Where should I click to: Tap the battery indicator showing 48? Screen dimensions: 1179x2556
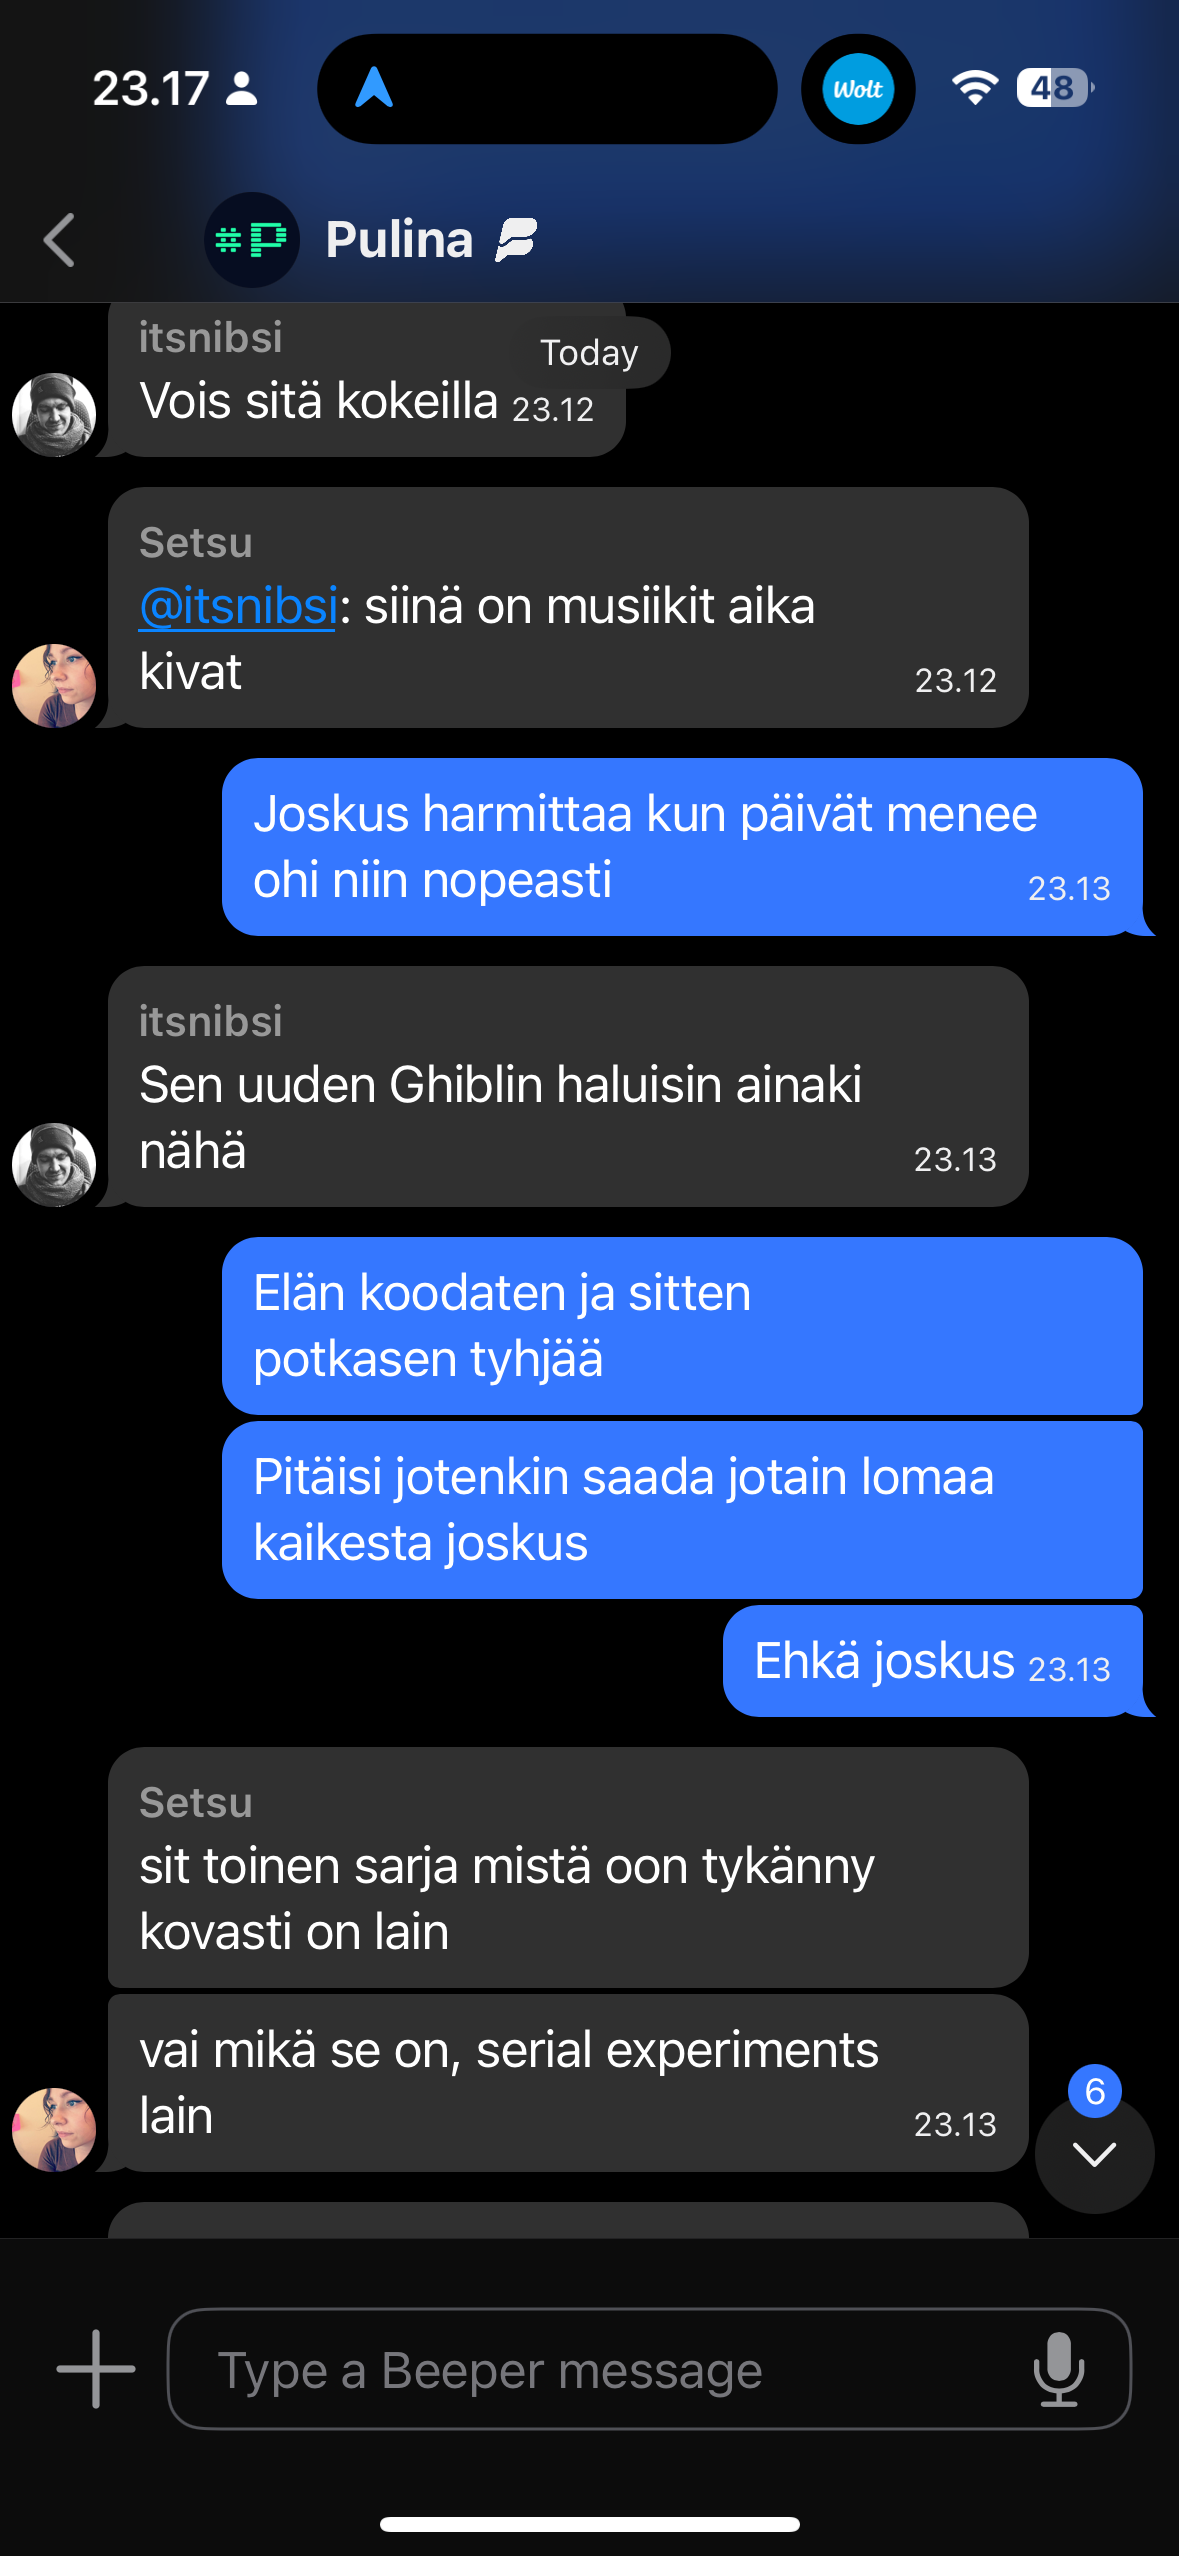(1055, 88)
